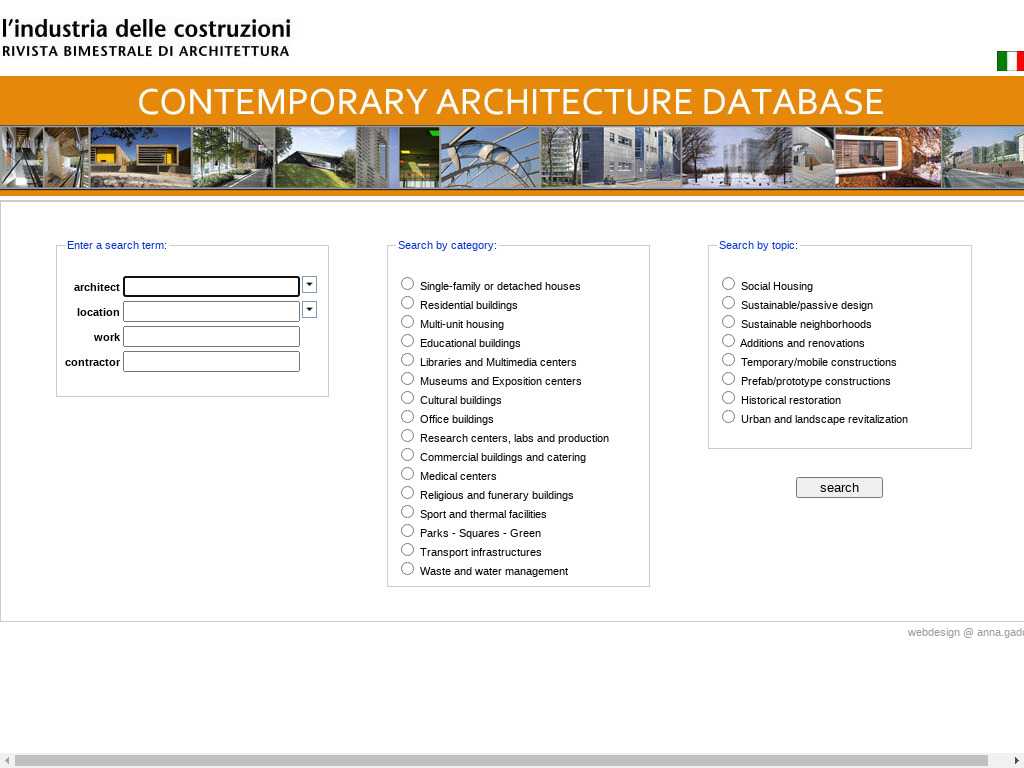1024x768 pixels.
Task: Select Sport and thermal facilities category
Action: coord(407,512)
